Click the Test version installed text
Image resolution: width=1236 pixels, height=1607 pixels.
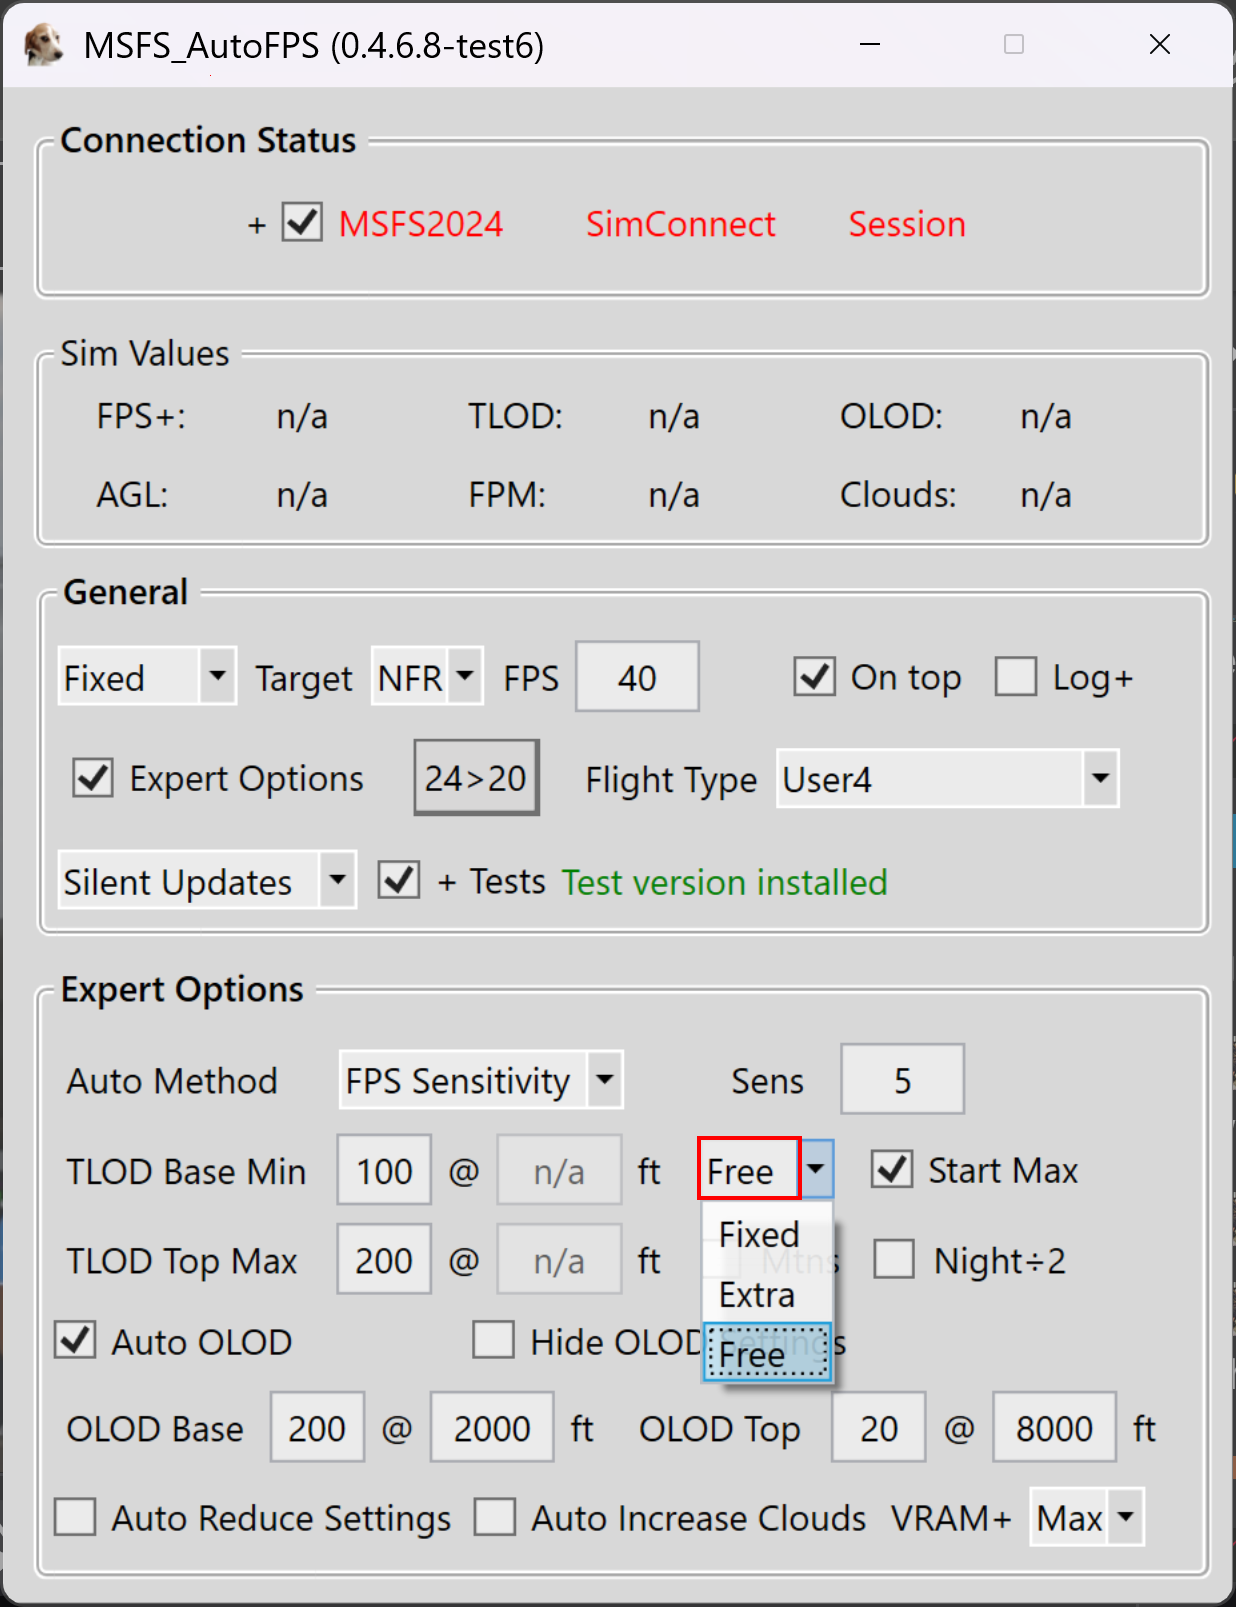coord(724,882)
